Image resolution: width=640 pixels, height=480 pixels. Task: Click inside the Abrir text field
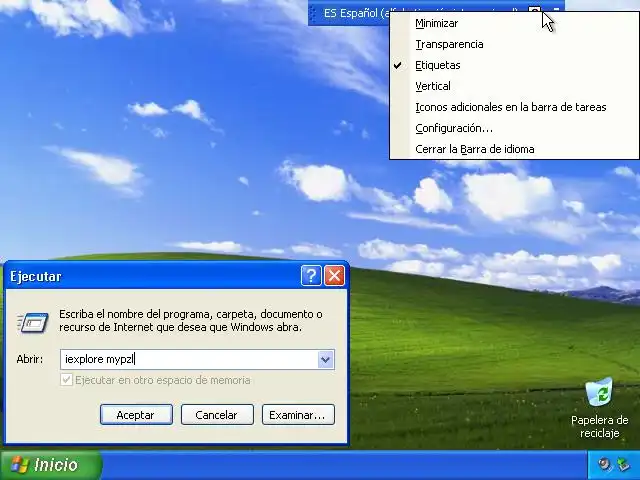(x=189, y=360)
